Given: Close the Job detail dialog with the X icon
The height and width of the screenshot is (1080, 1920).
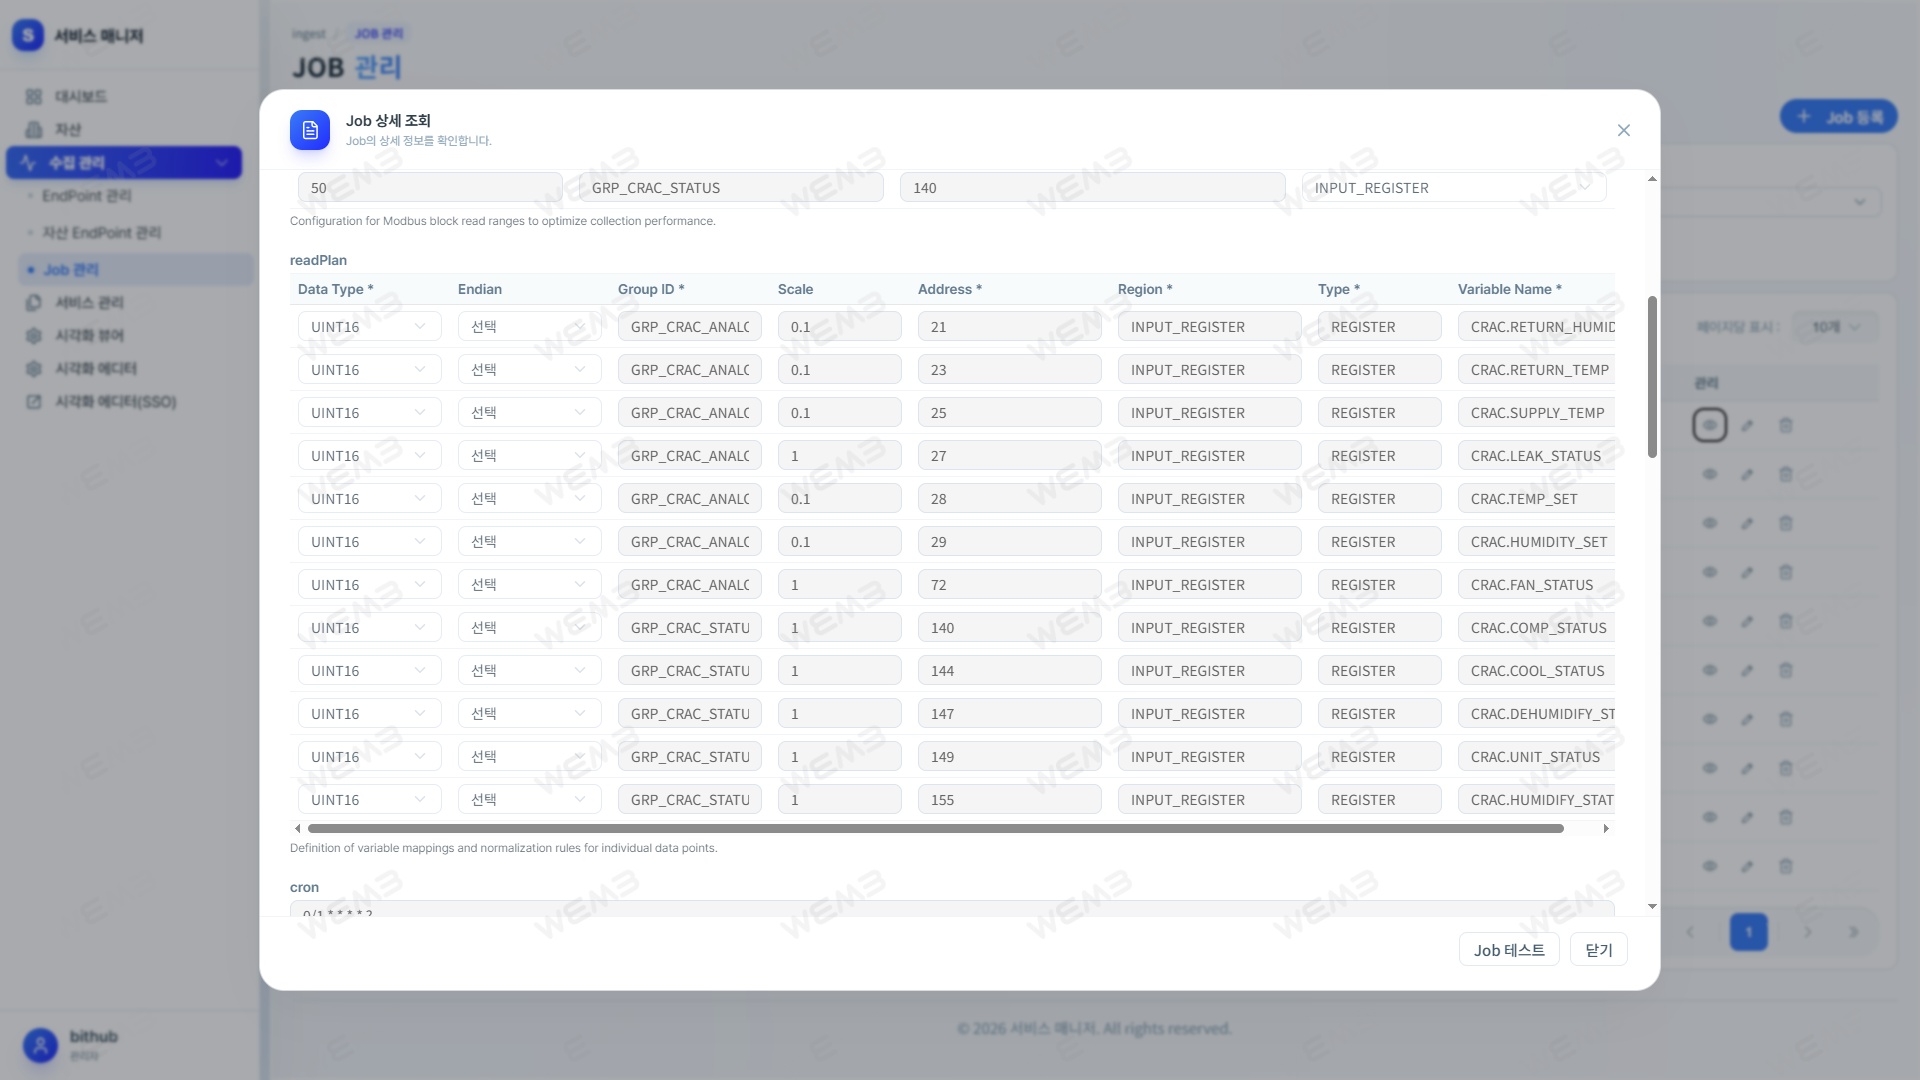Looking at the screenshot, I should click(1624, 130).
